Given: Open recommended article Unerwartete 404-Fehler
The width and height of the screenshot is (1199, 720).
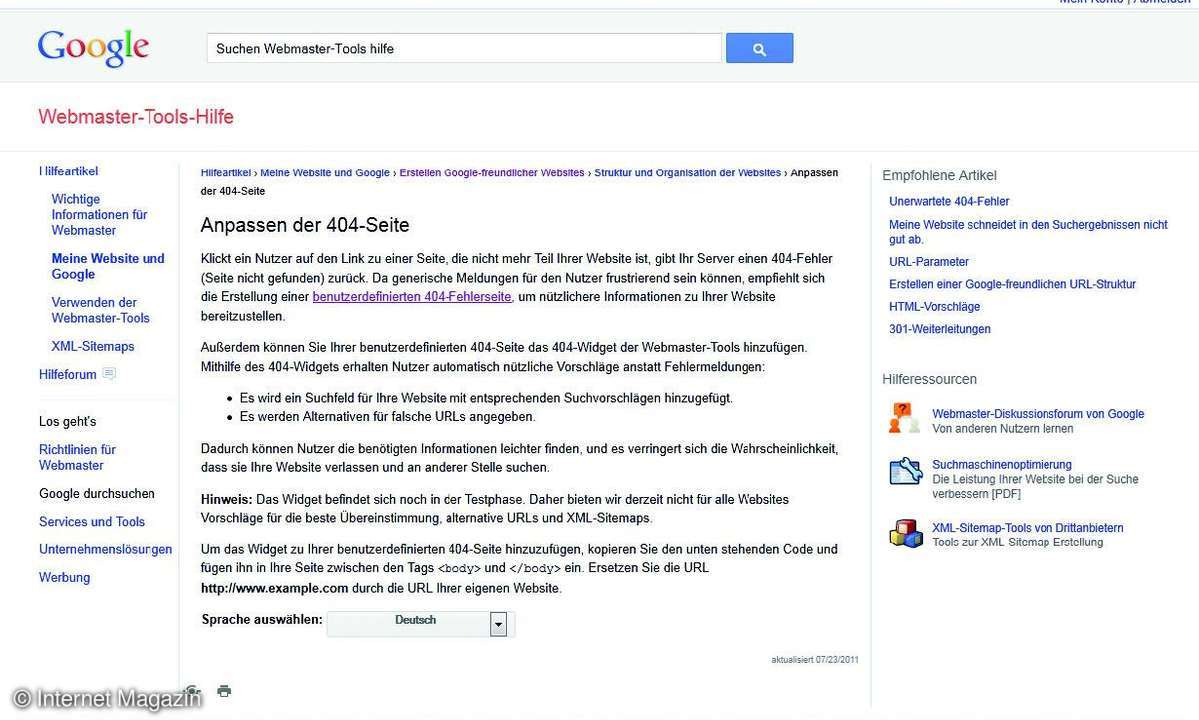Looking at the screenshot, I should point(949,201).
